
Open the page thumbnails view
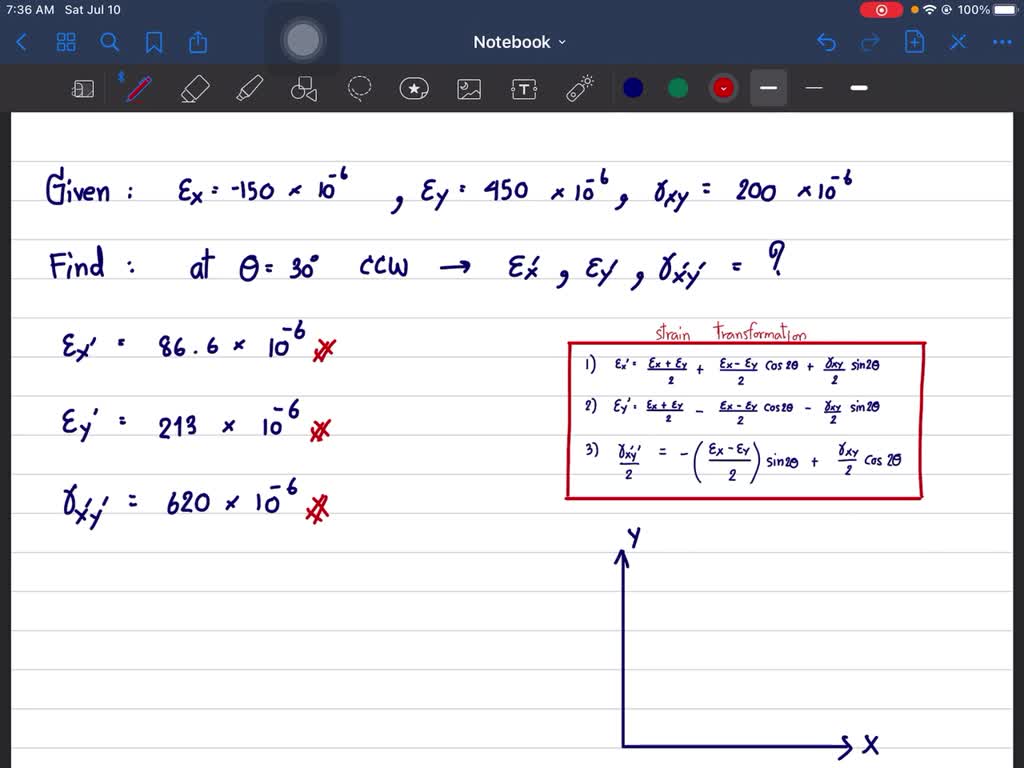click(x=66, y=42)
